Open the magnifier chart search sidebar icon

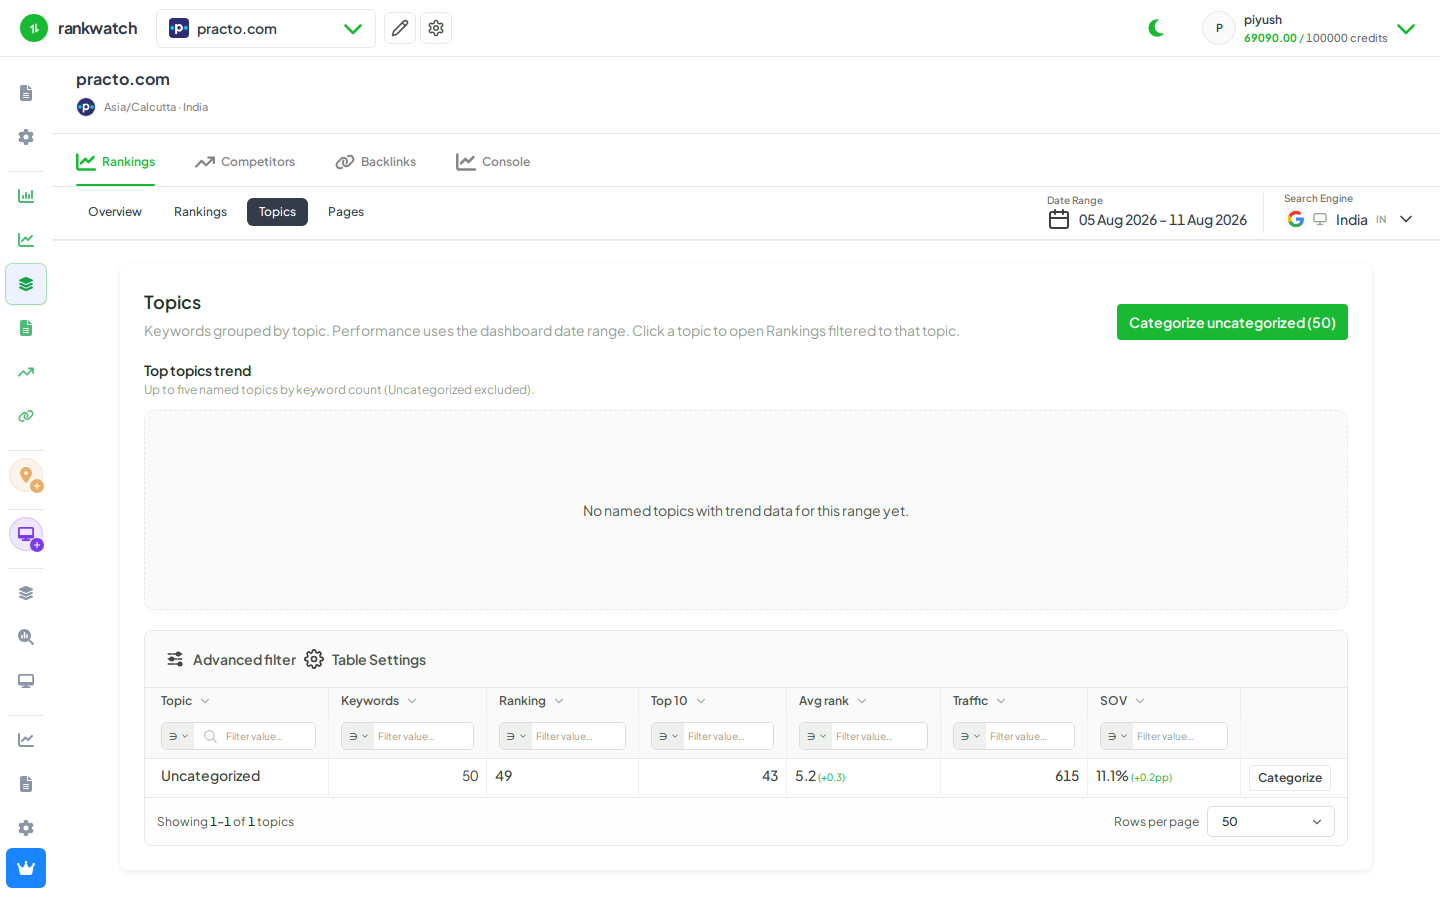(26, 637)
